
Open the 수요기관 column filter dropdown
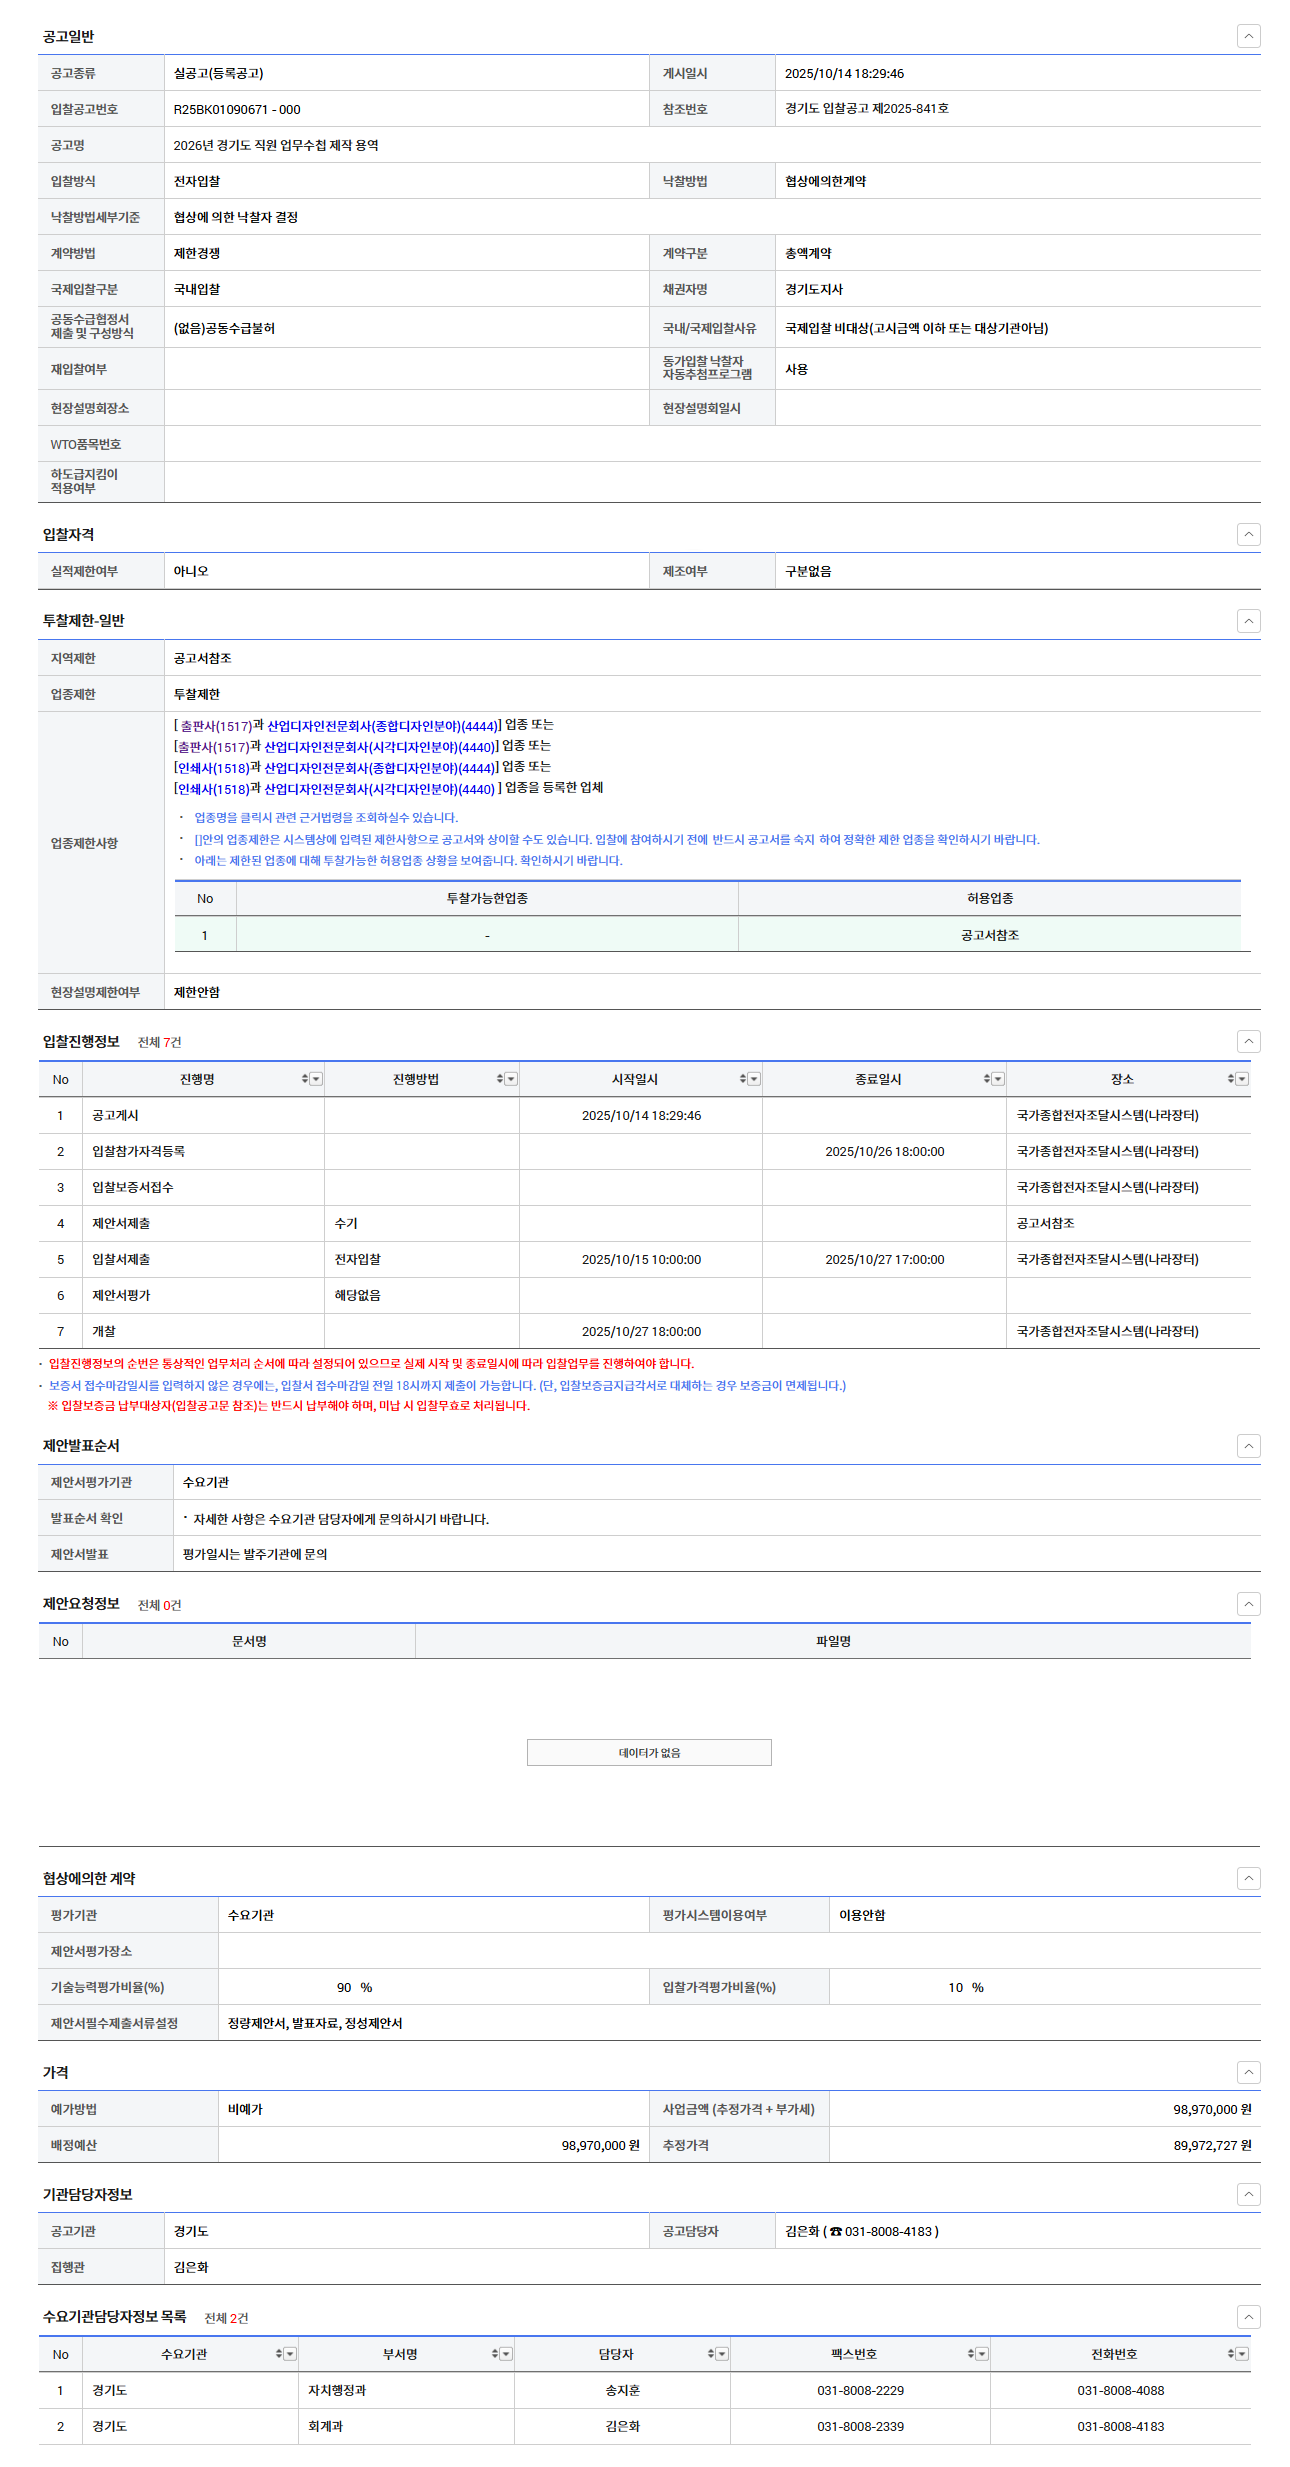290,2354
